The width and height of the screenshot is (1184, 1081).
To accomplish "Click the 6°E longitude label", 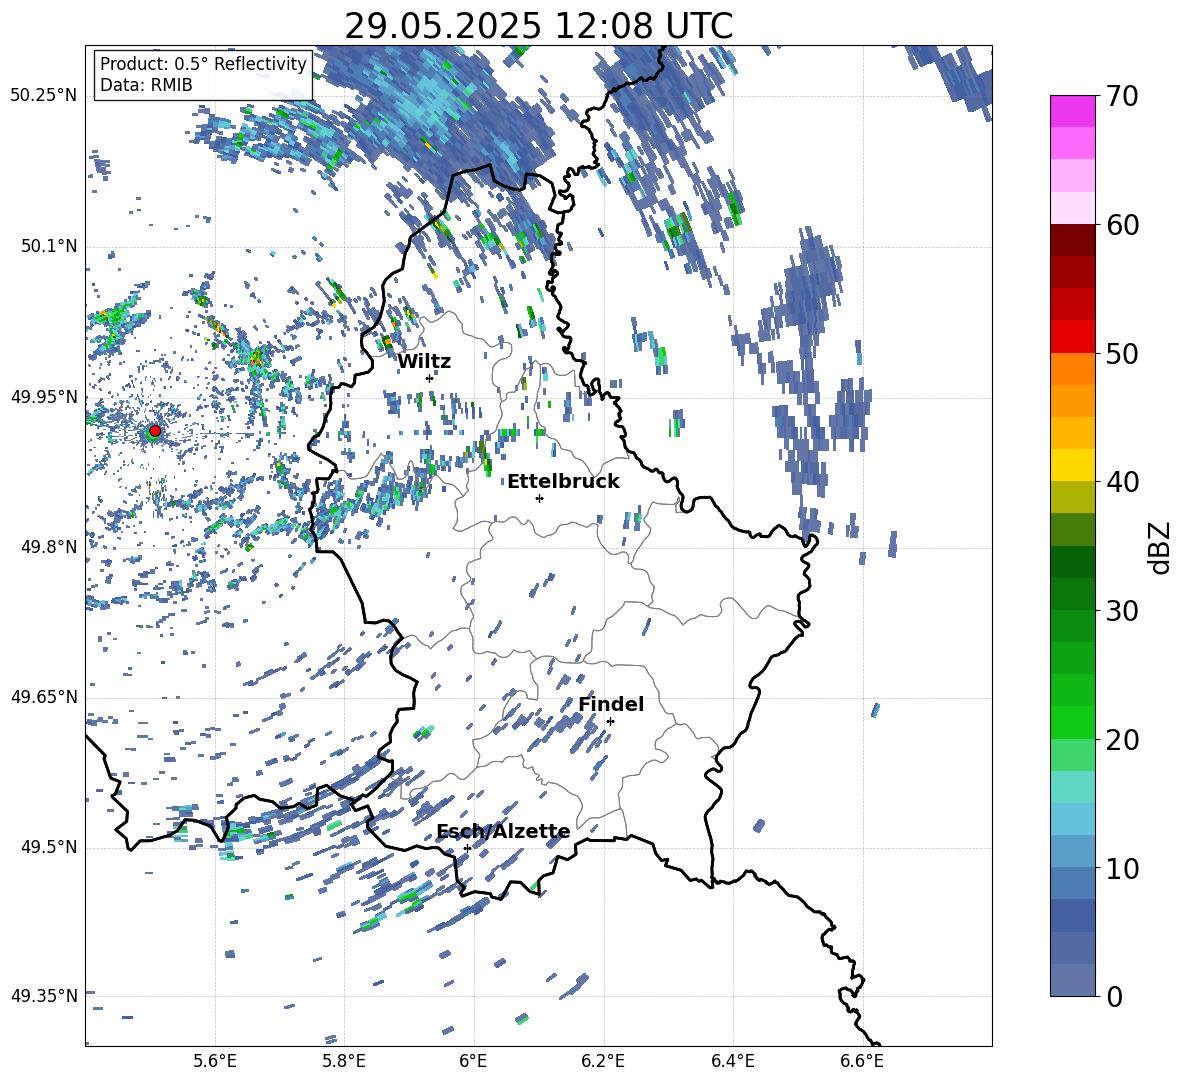I will click(473, 1061).
